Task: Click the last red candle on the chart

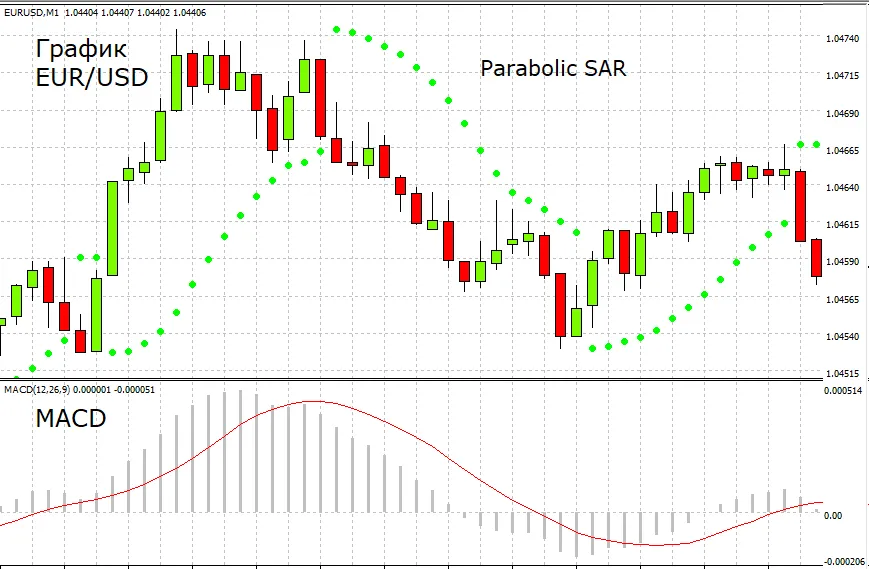Action: pos(816,258)
